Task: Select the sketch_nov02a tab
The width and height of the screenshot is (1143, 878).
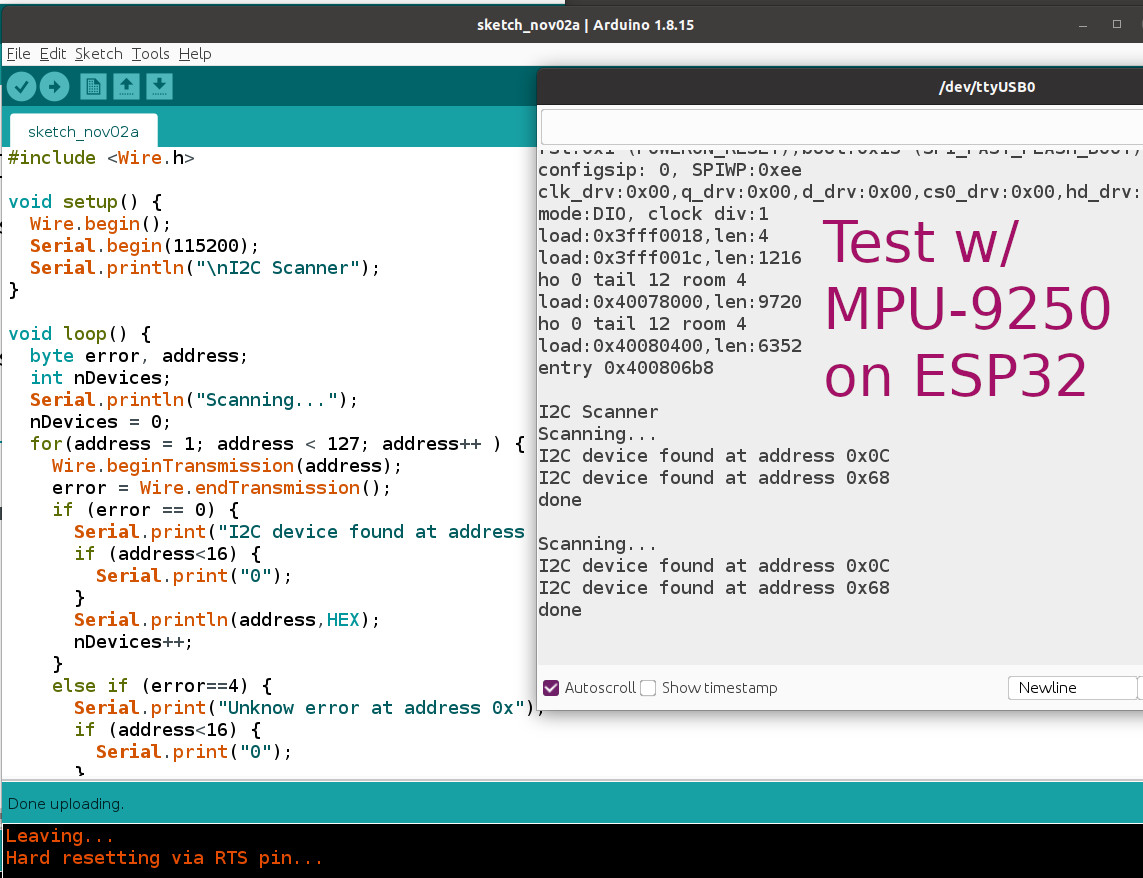Action: (x=83, y=131)
